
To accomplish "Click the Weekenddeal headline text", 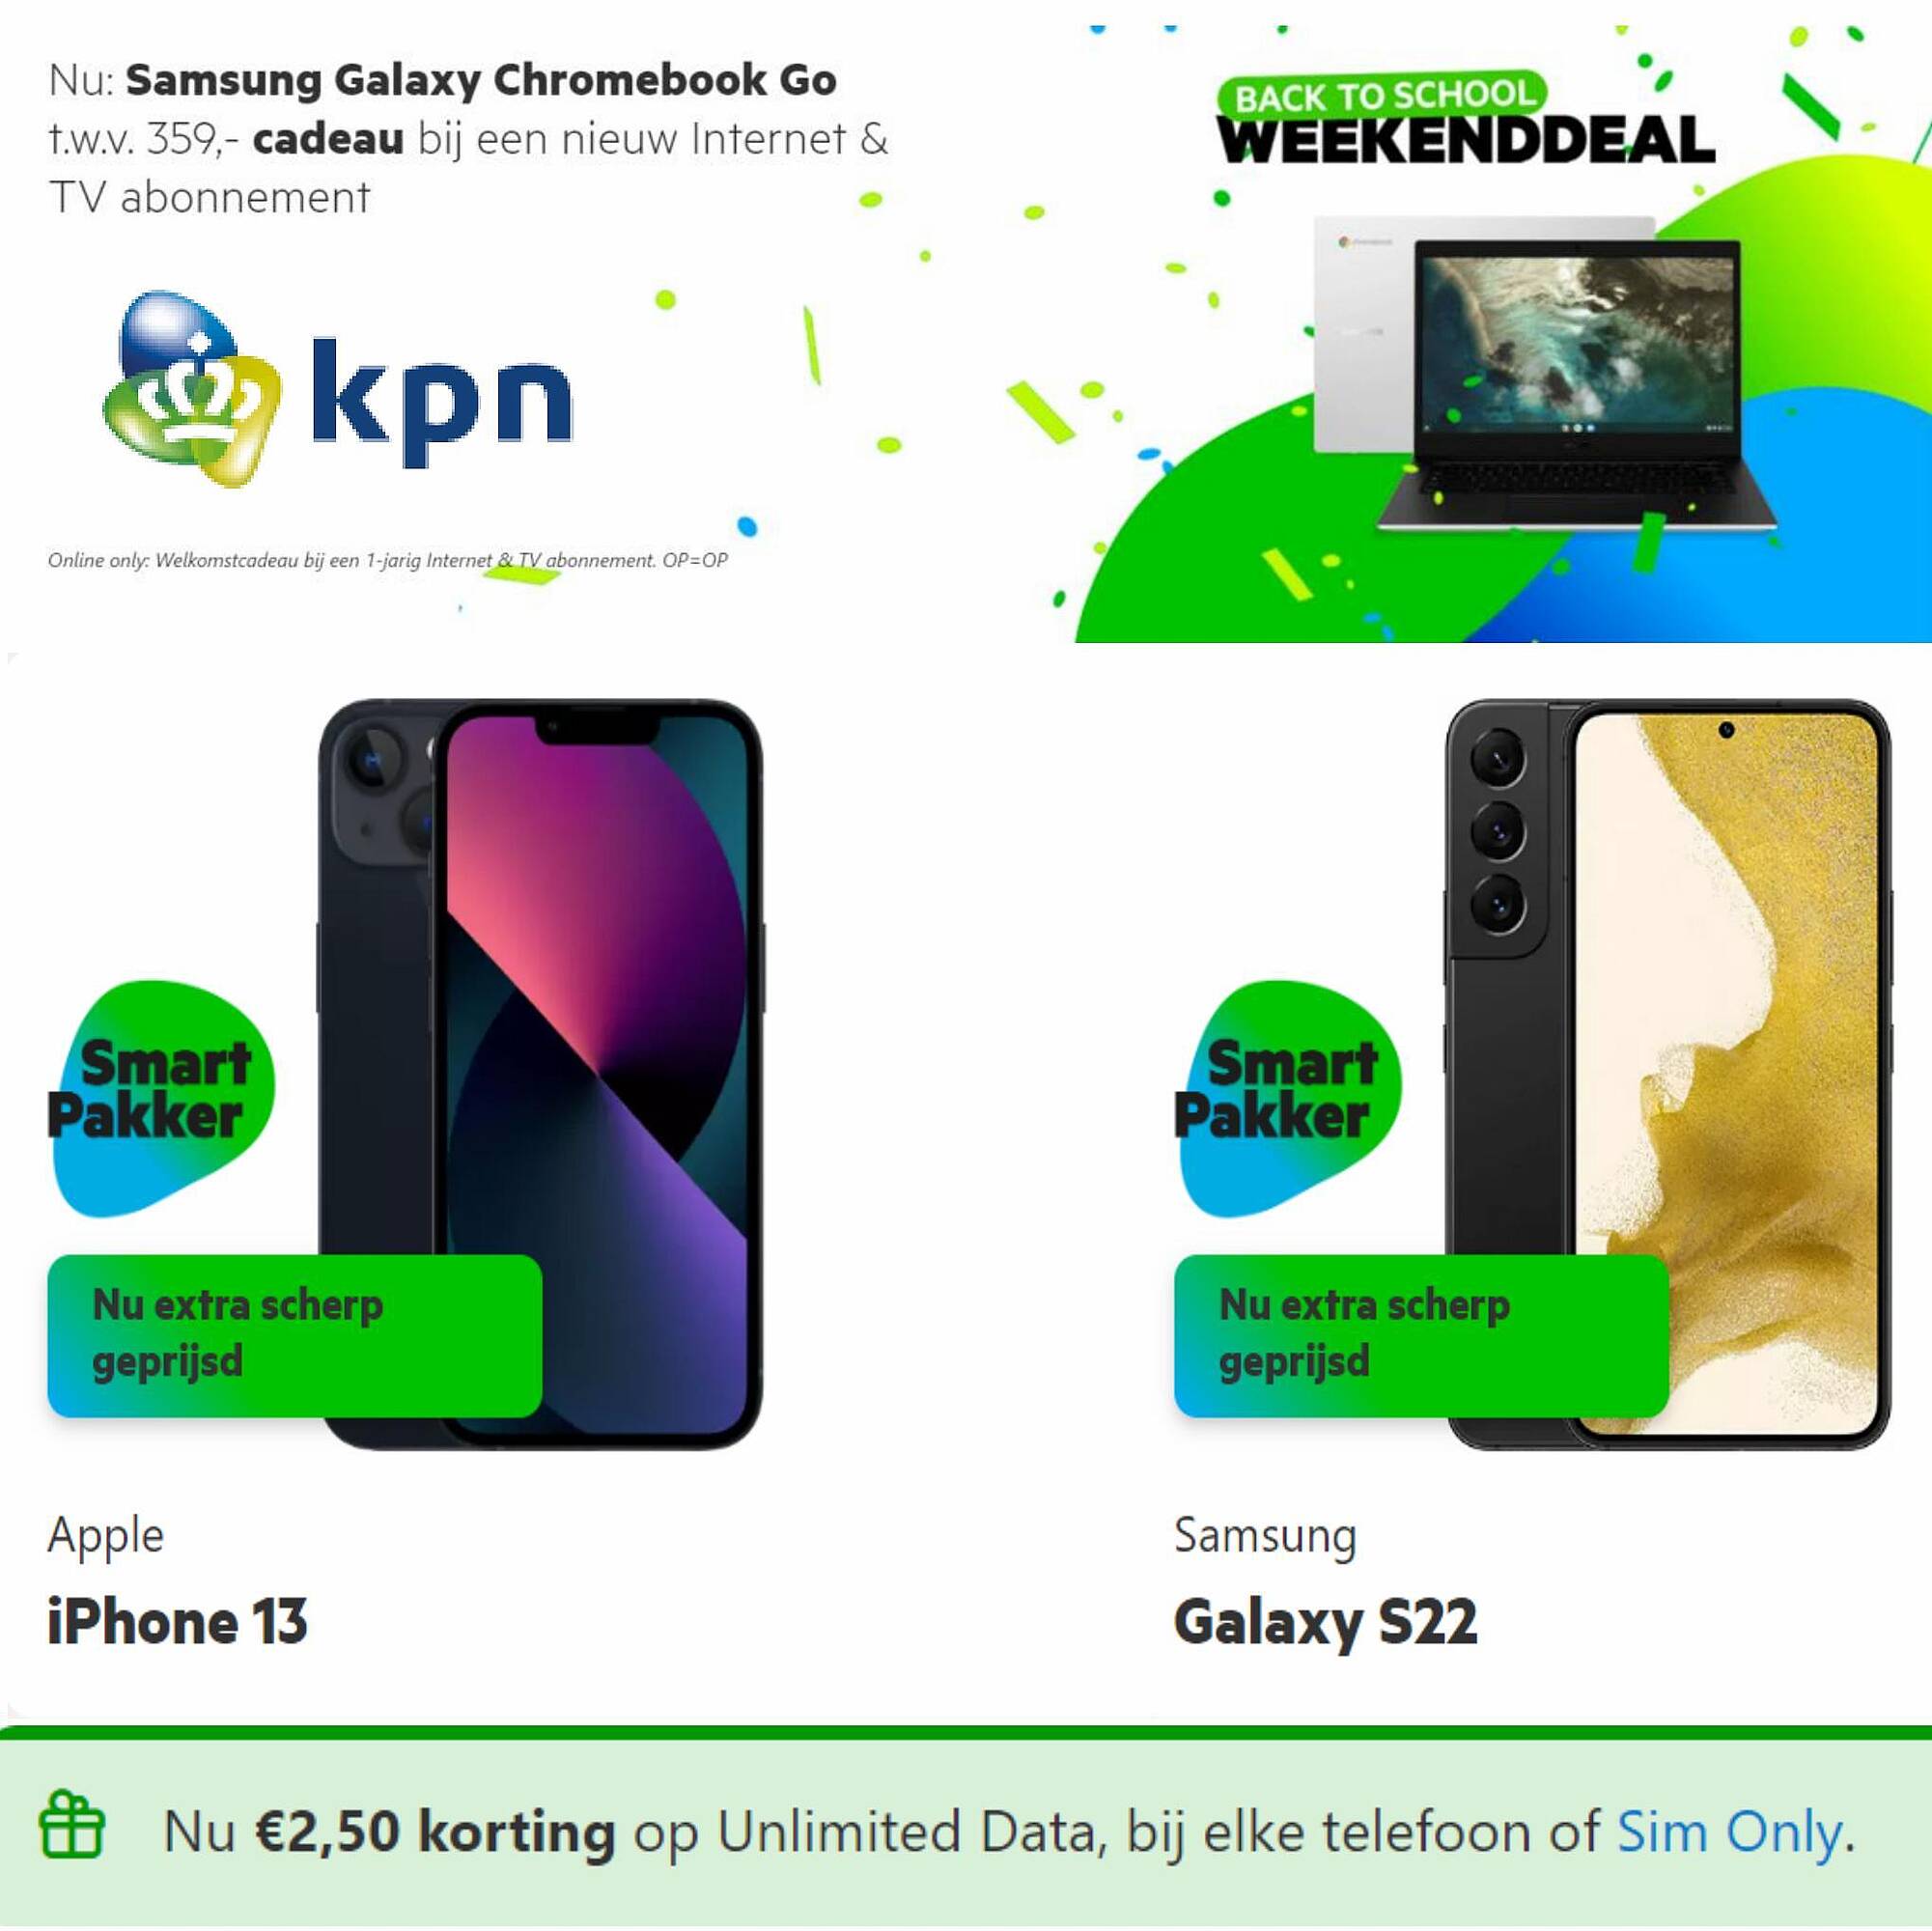I will (x=1465, y=140).
